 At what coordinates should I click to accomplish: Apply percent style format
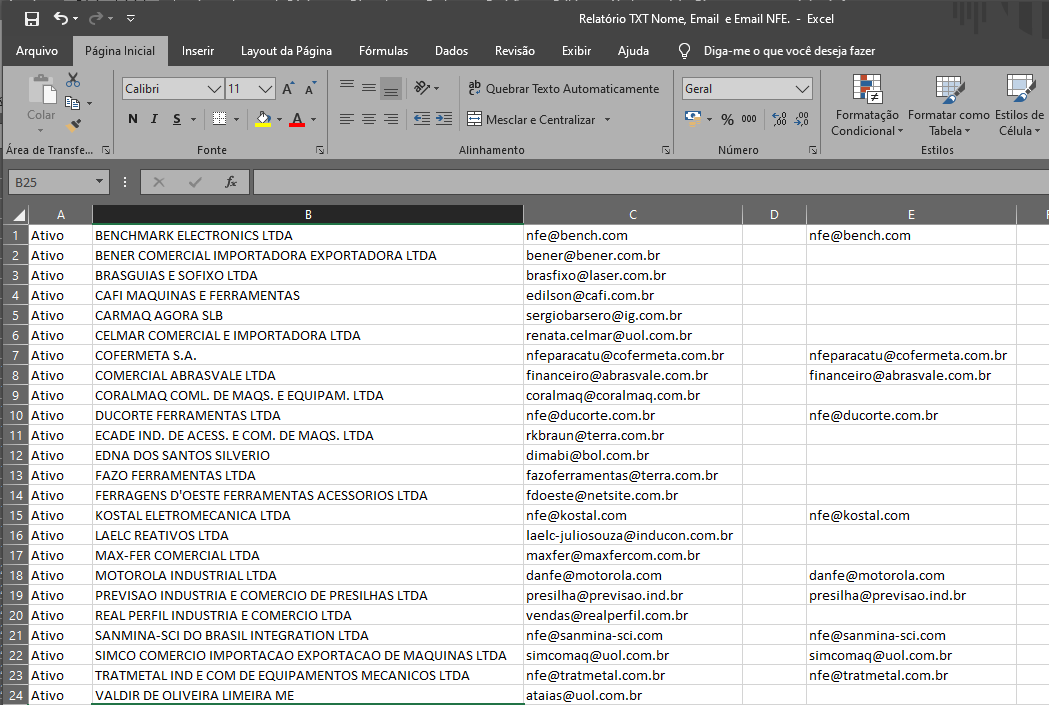[x=727, y=119]
